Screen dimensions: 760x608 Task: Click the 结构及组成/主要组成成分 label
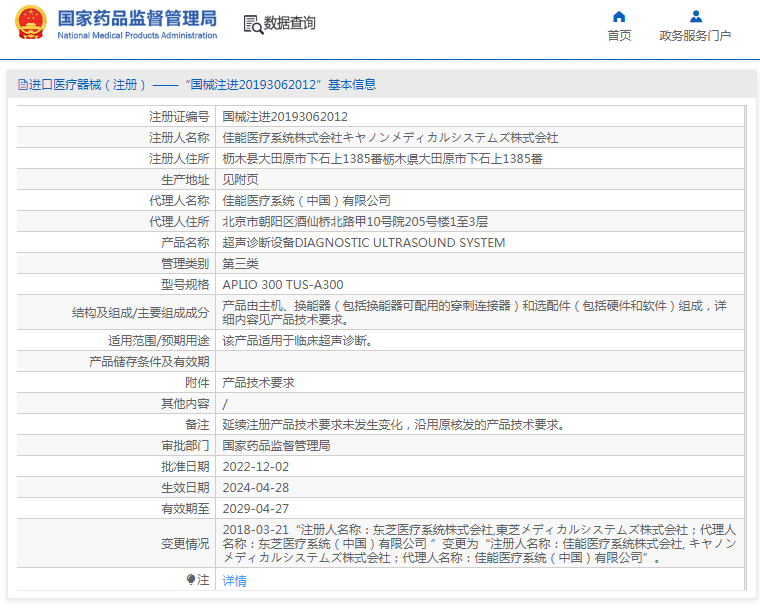tap(141, 313)
